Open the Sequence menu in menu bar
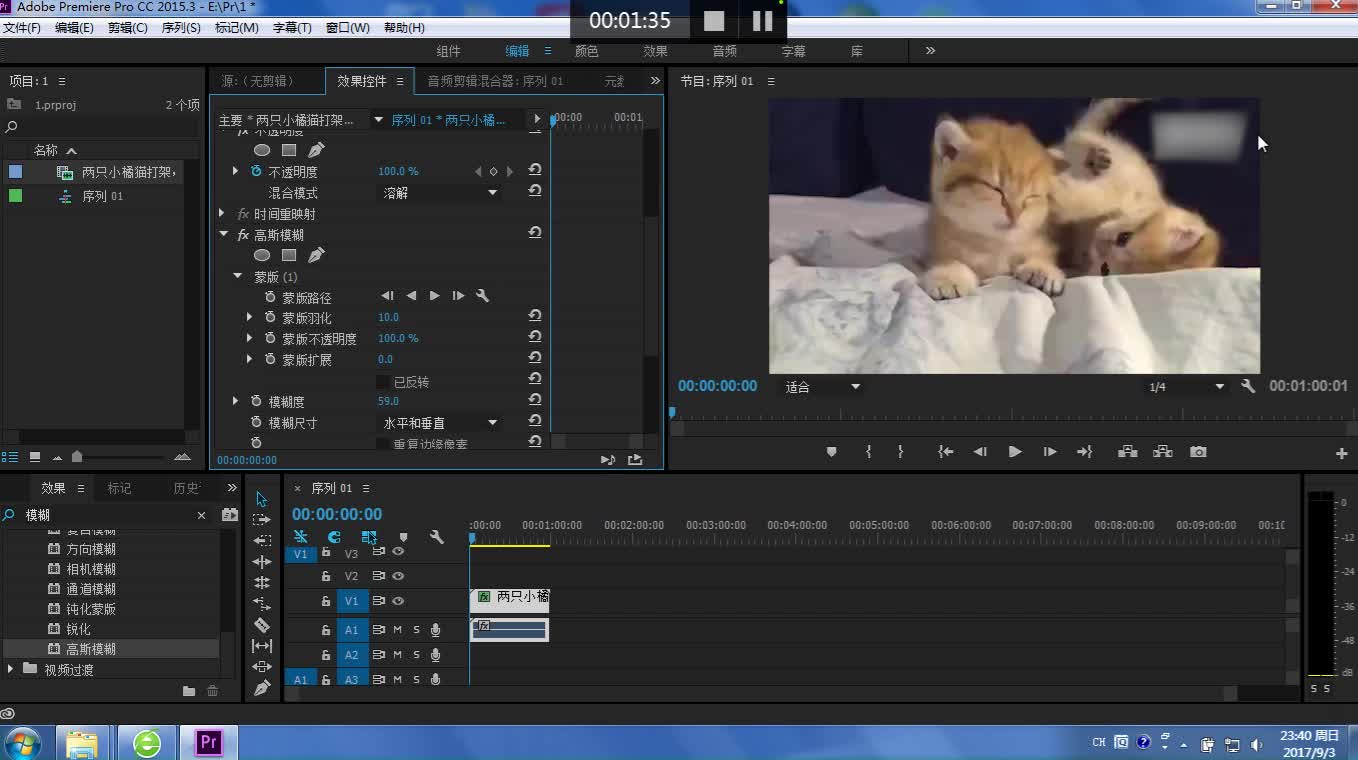 pos(181,28)
